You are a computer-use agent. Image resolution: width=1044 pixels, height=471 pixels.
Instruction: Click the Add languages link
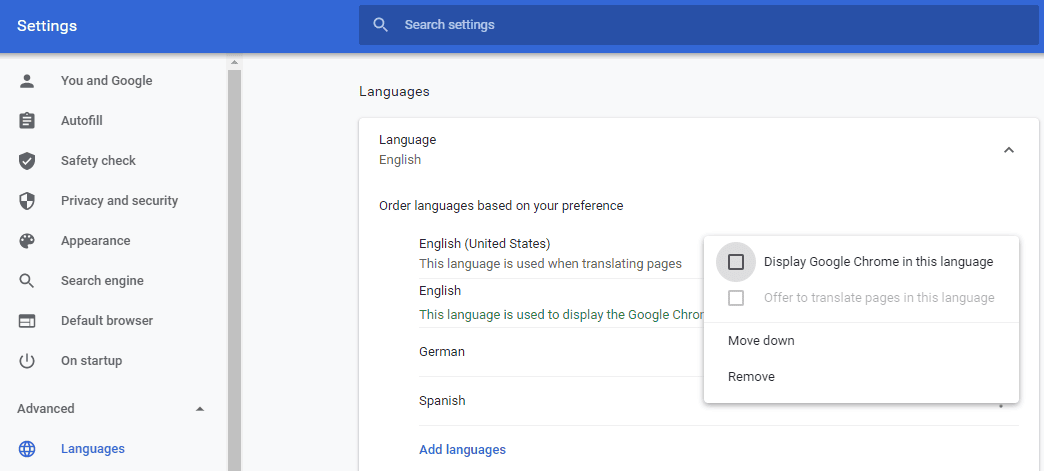(x=462, y=450)
